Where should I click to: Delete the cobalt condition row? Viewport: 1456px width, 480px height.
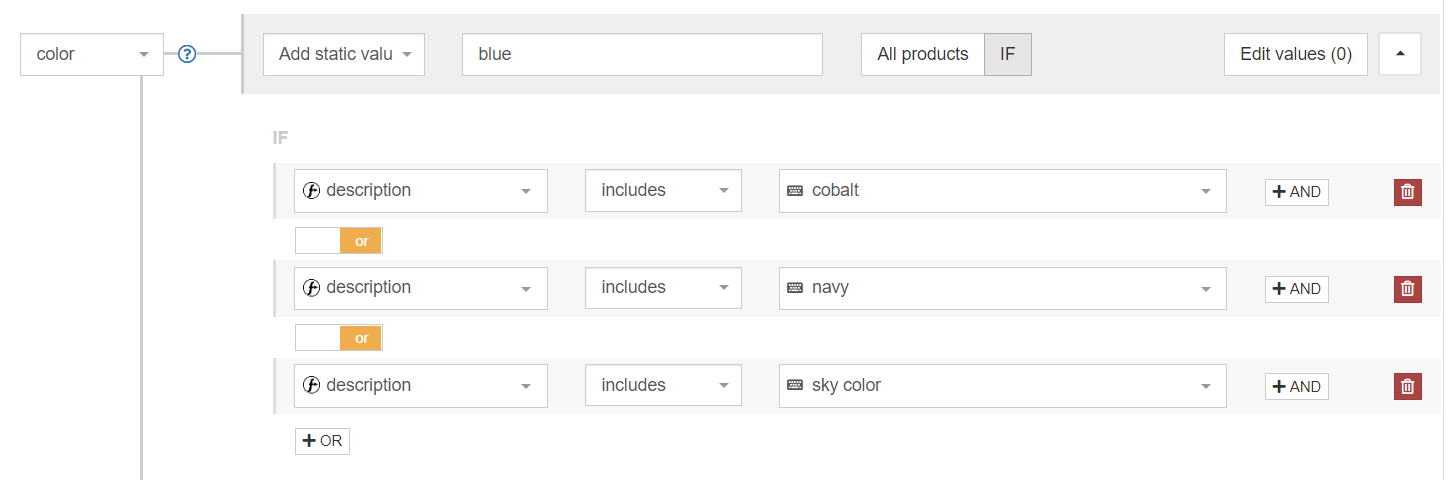point(1407,191)
